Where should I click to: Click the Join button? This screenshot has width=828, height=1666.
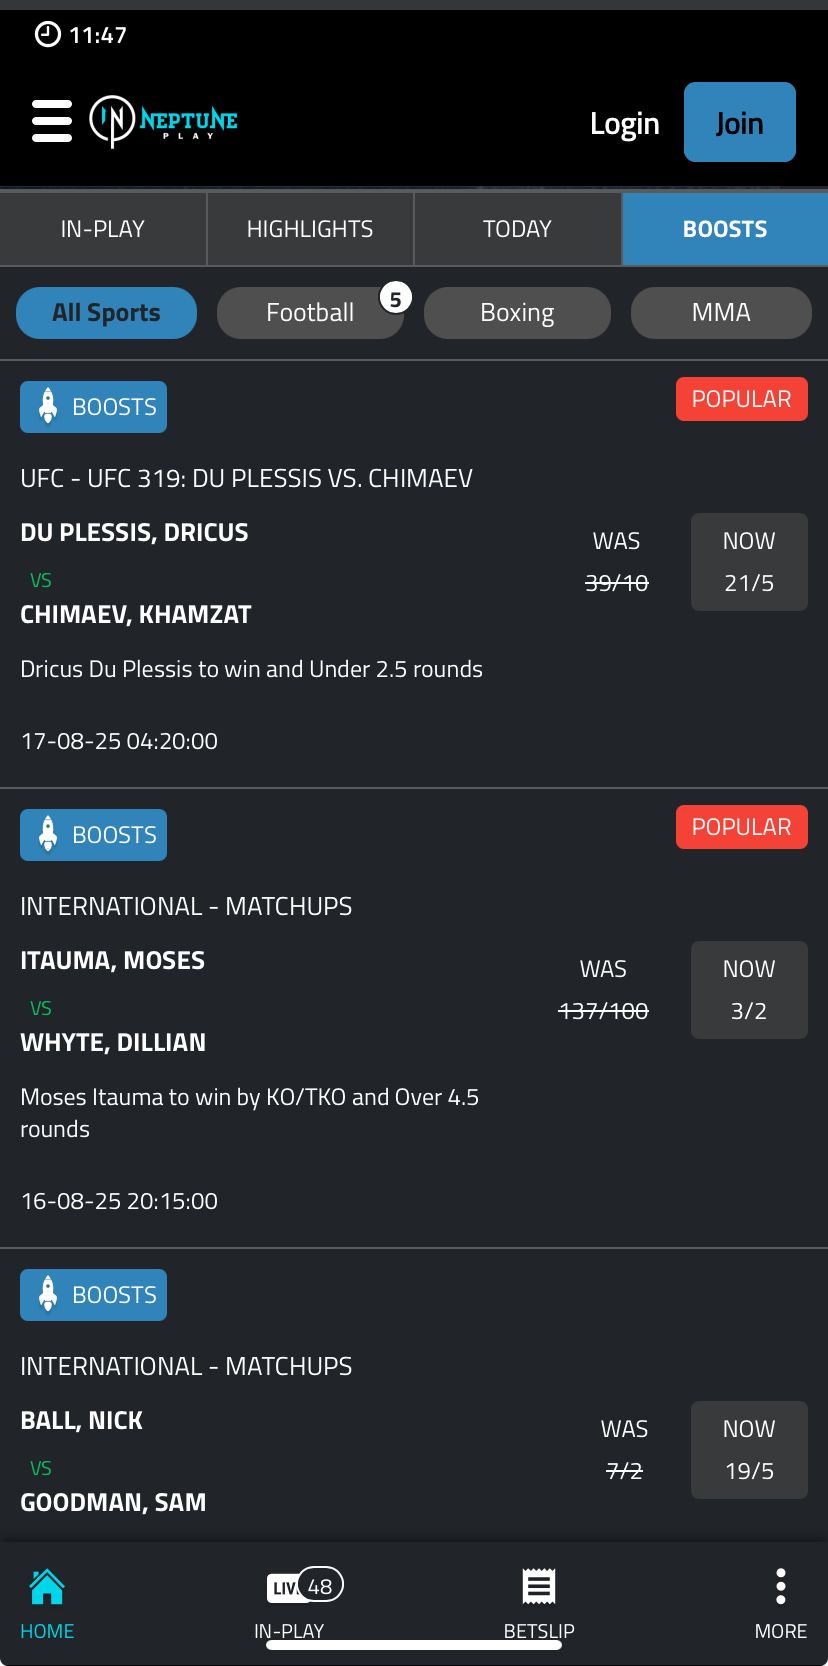(x=740, y=122)
